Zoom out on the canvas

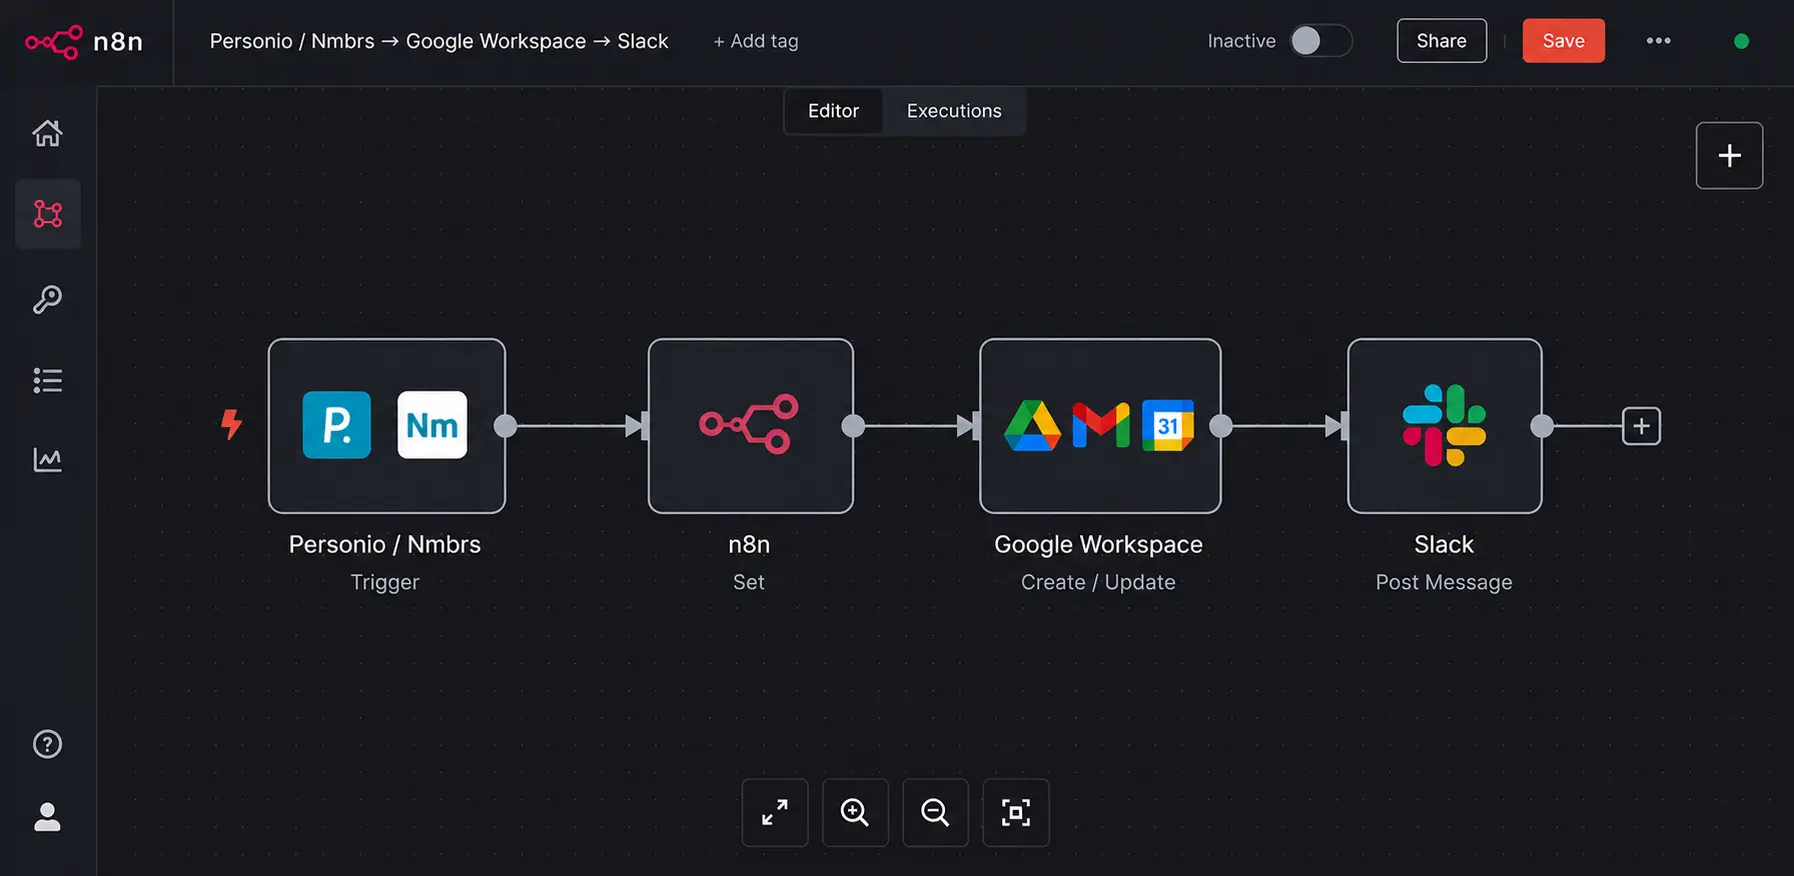(935, 812)
